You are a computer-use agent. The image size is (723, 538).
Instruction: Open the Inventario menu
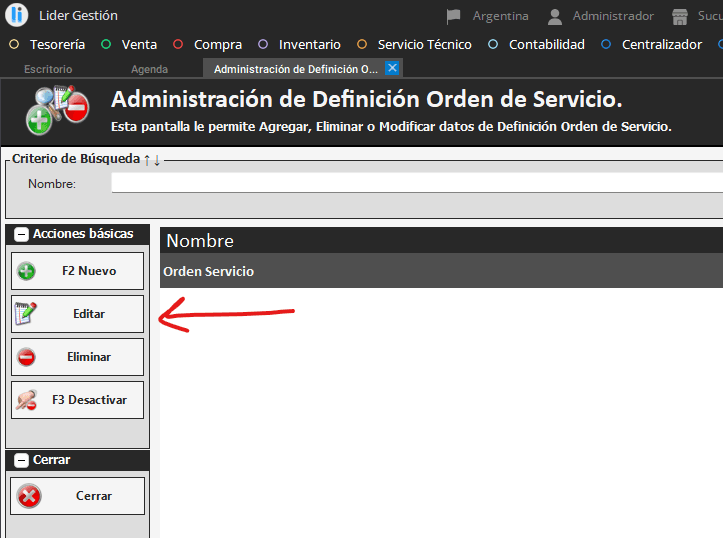coord(309,44)
